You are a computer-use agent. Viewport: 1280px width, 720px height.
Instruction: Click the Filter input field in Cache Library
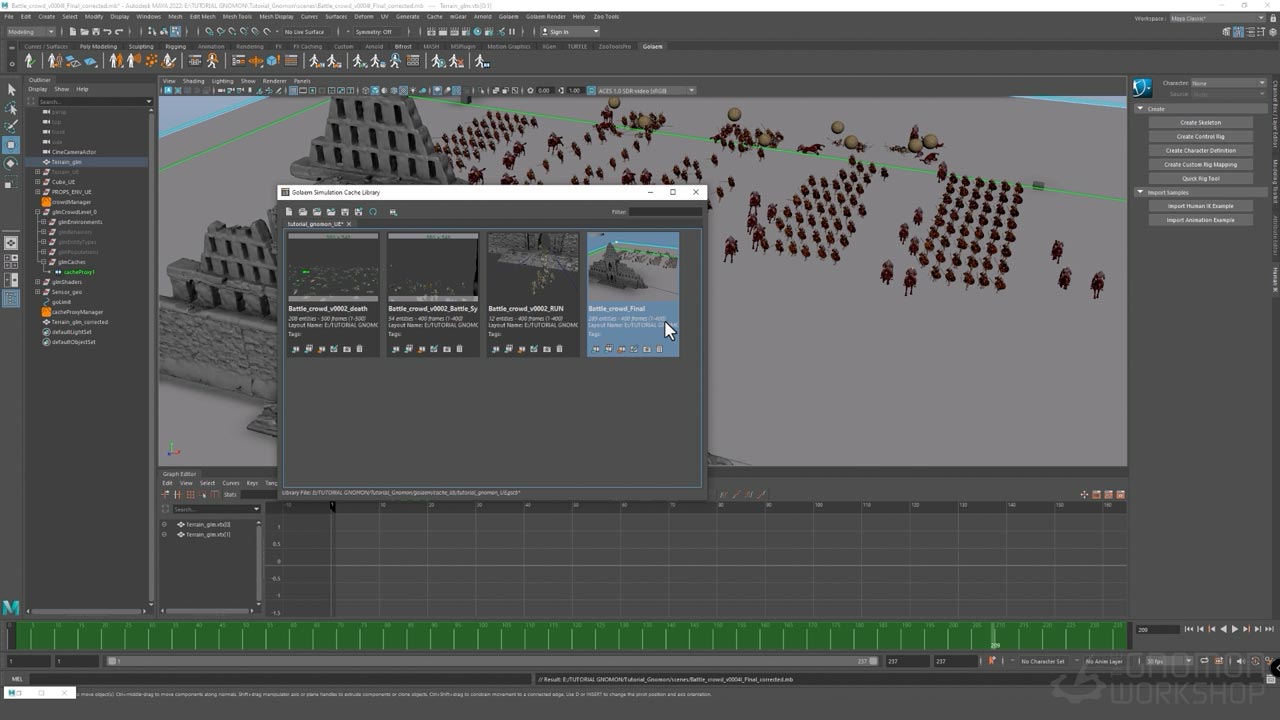tap(665, 212)
